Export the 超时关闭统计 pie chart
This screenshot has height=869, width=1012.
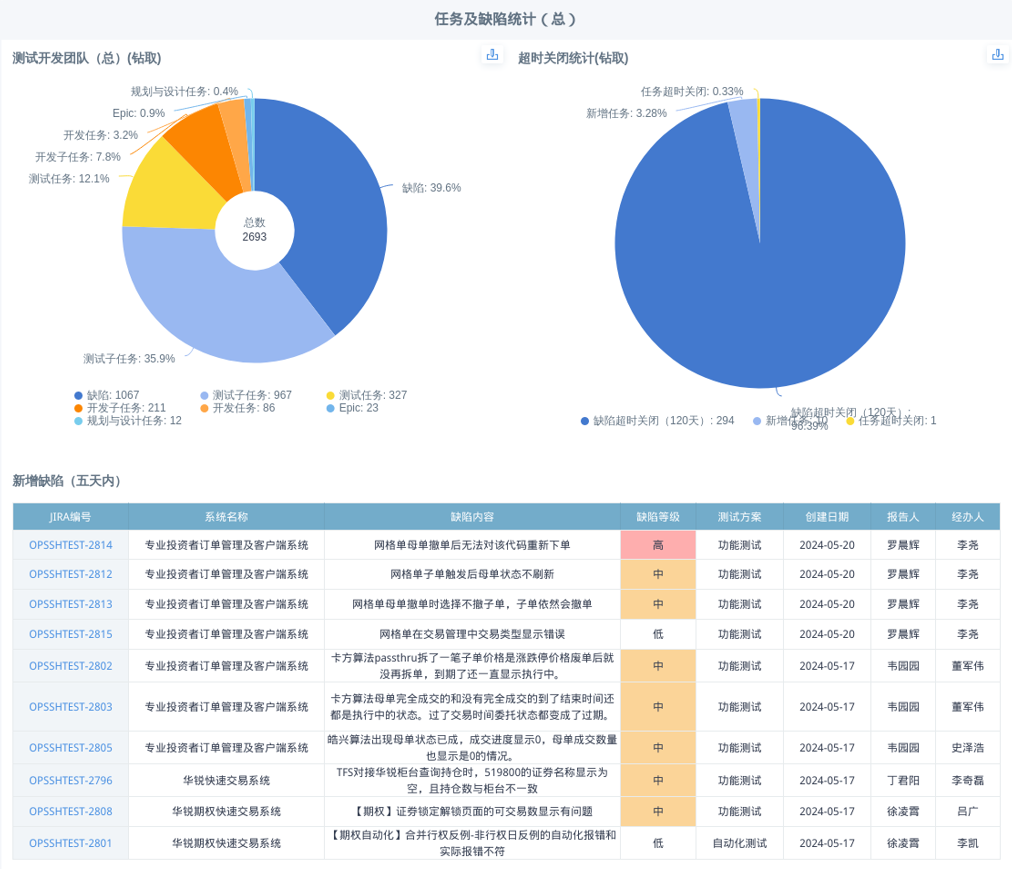pos(998,55)
